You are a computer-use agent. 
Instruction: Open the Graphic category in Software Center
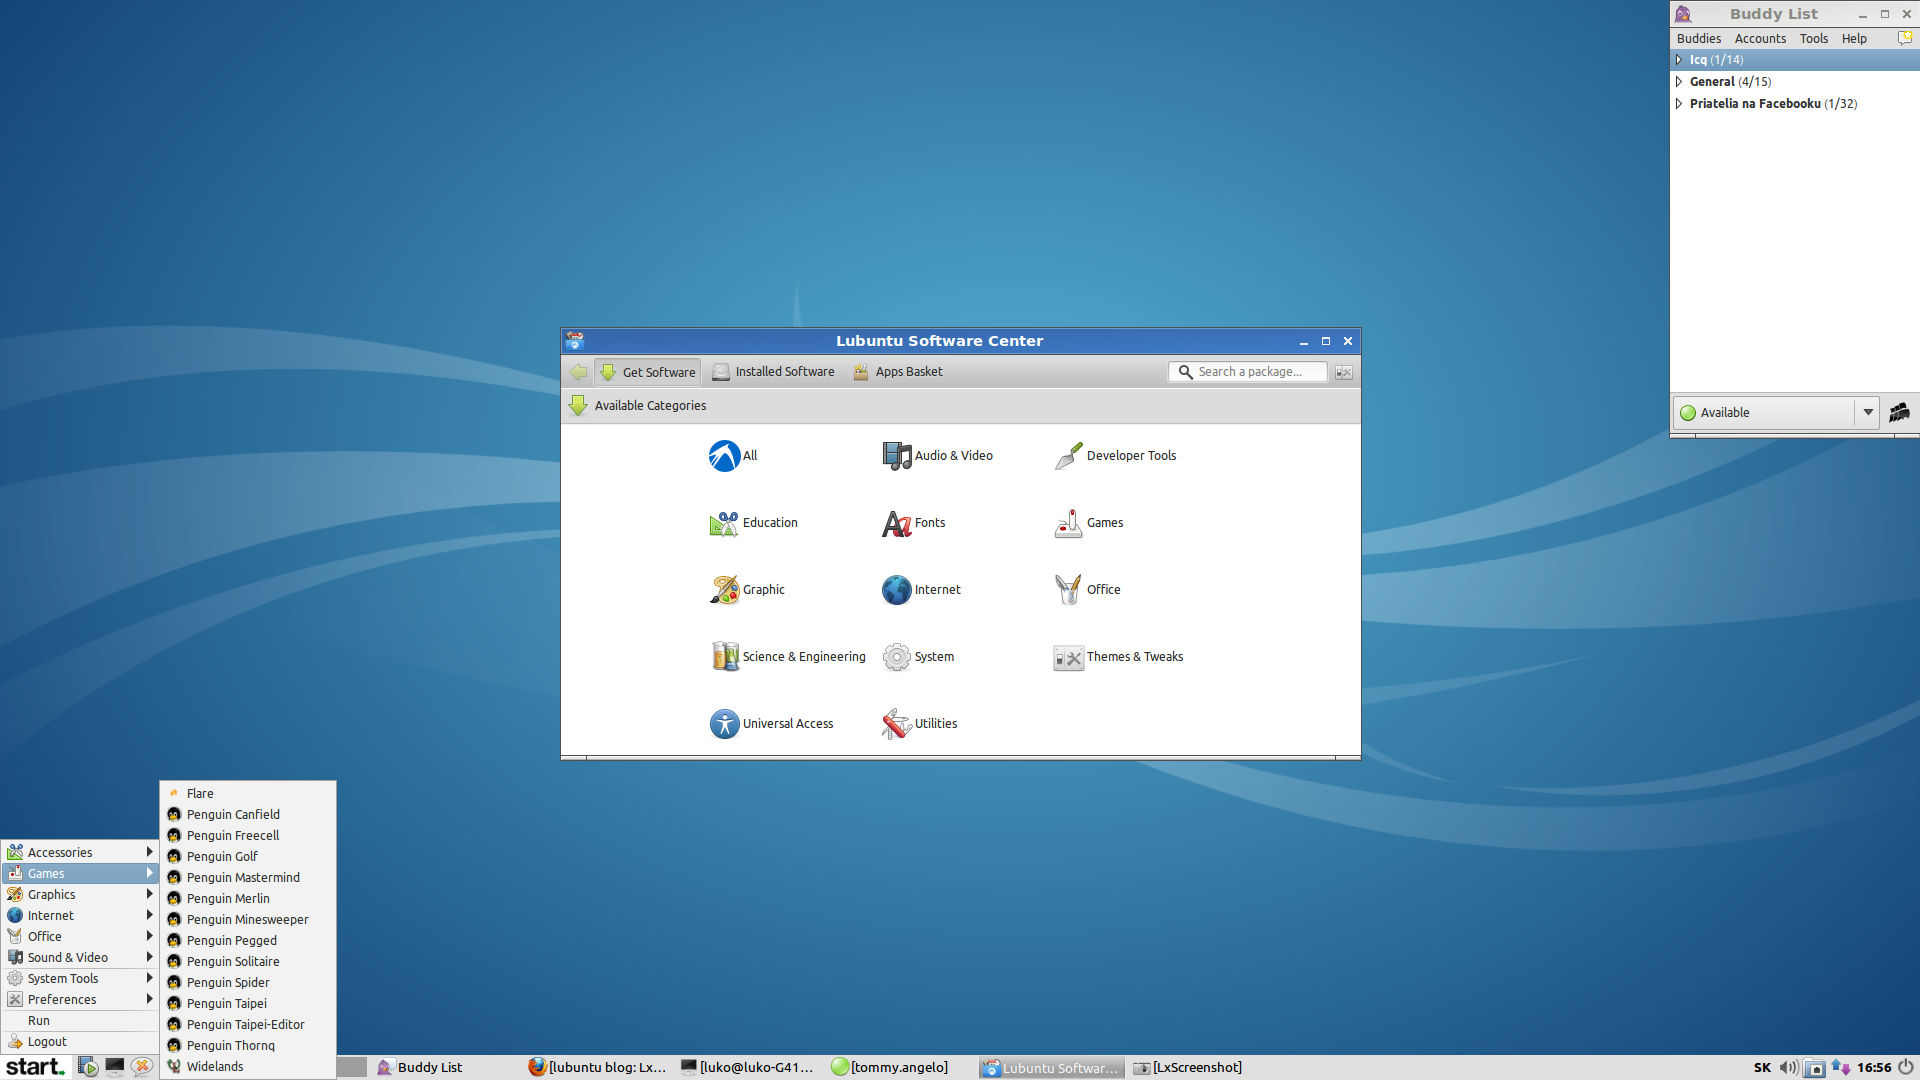pyautogui.click(x=747, y=590)
